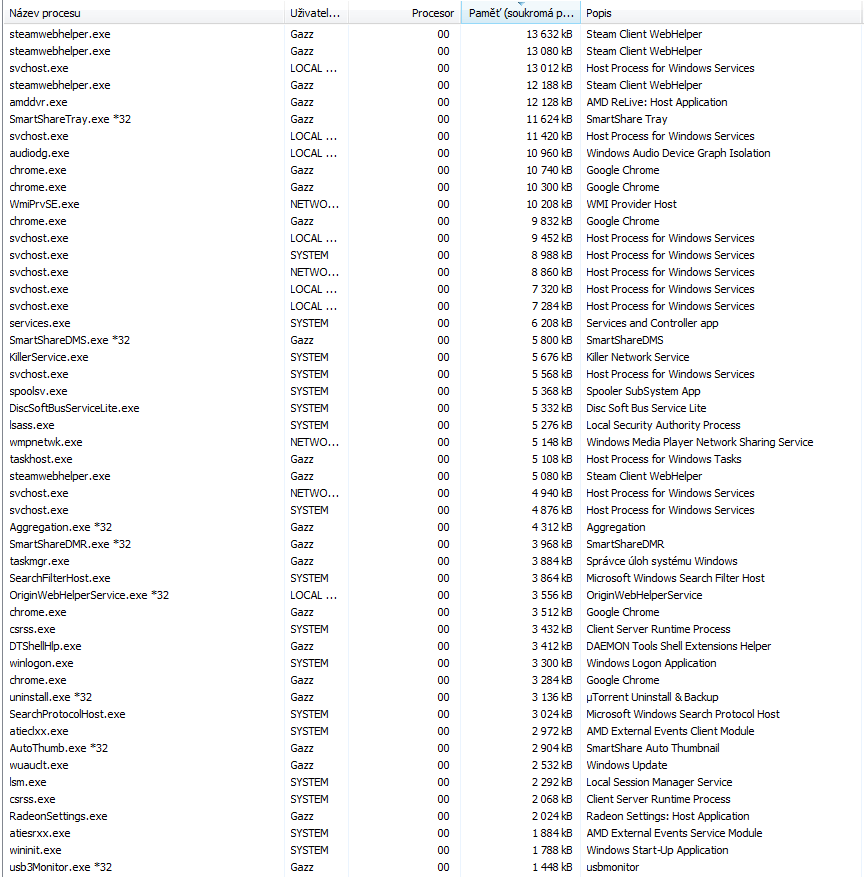Select the spoolsv.exe process
This screenshot has height=882, width=864.
click(433, 391)
